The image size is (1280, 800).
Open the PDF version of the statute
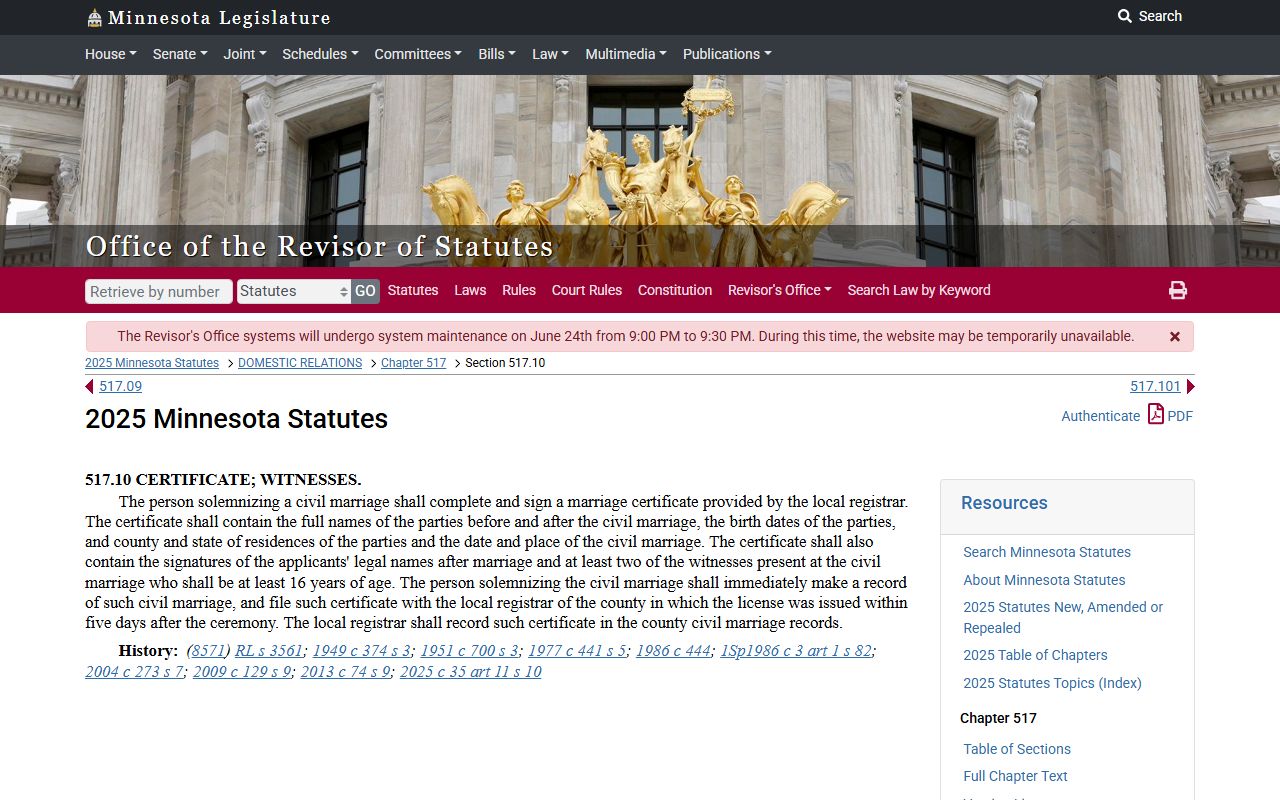(1170, 415)
